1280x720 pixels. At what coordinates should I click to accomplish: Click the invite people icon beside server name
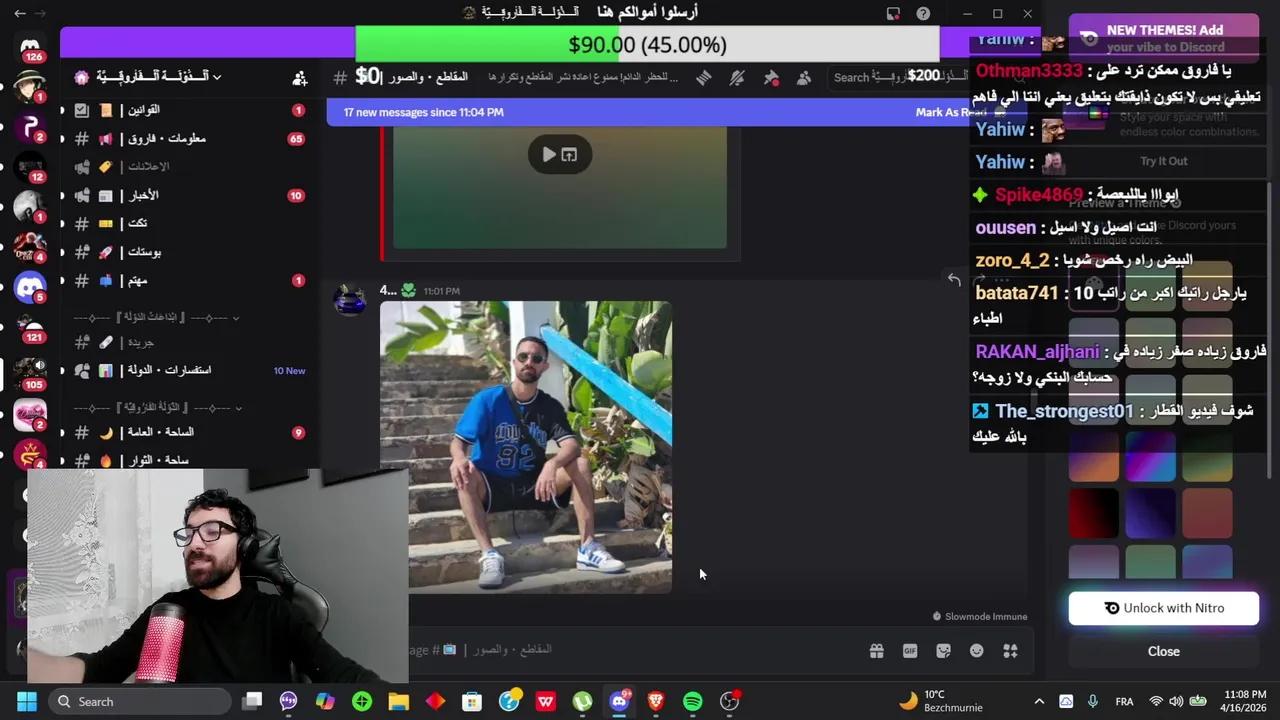(299, 78)
